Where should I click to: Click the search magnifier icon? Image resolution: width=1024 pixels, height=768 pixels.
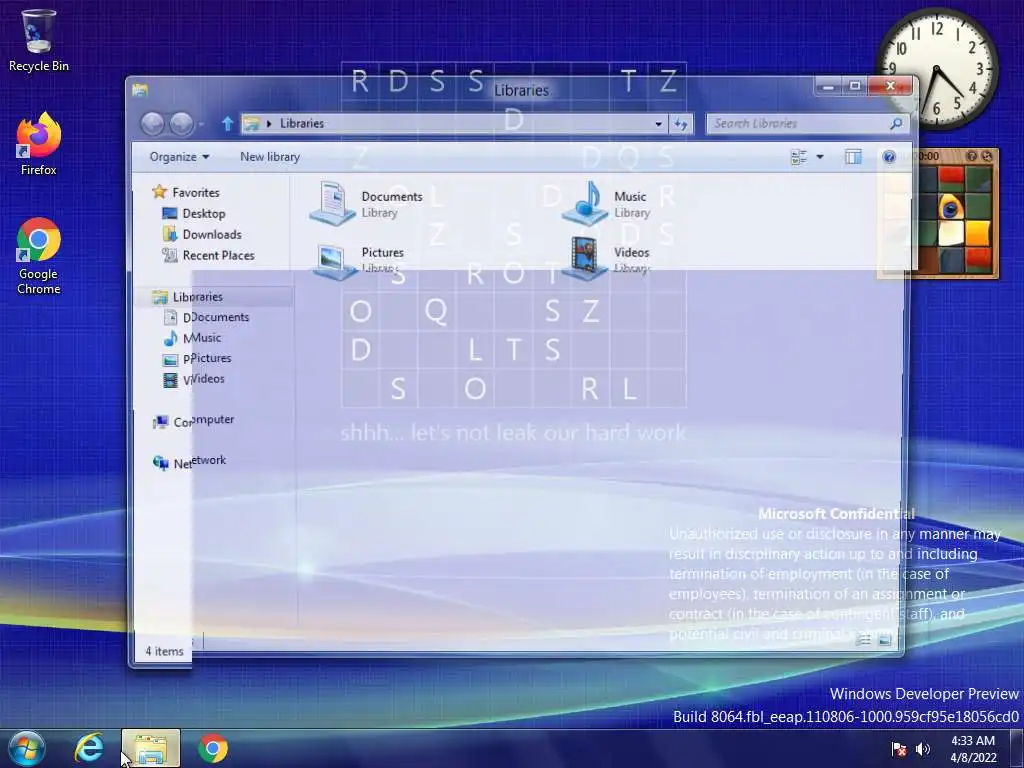(897, 123)
